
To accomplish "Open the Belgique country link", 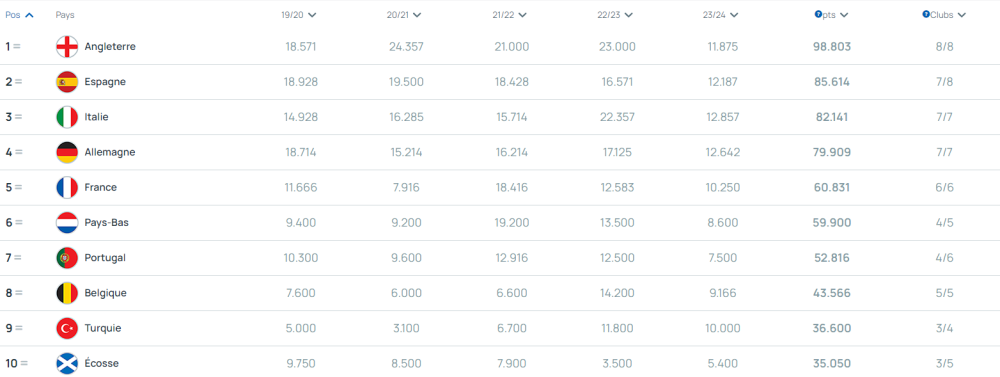I will [105, 293].
